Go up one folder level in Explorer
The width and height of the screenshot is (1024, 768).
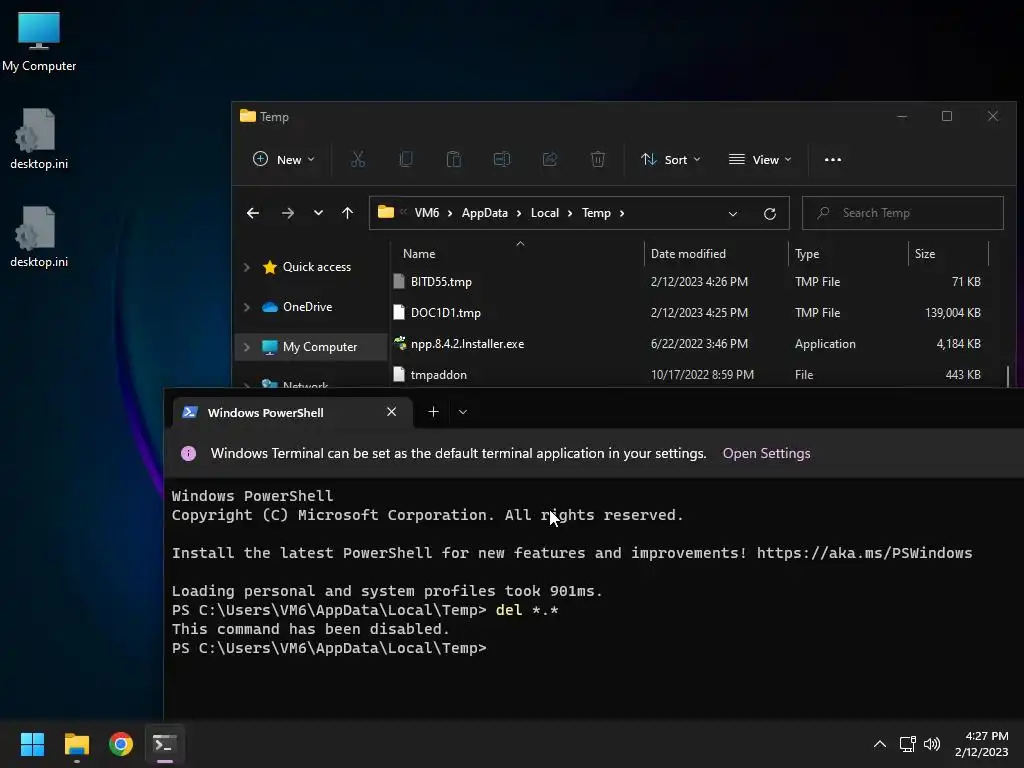[347, 213]
